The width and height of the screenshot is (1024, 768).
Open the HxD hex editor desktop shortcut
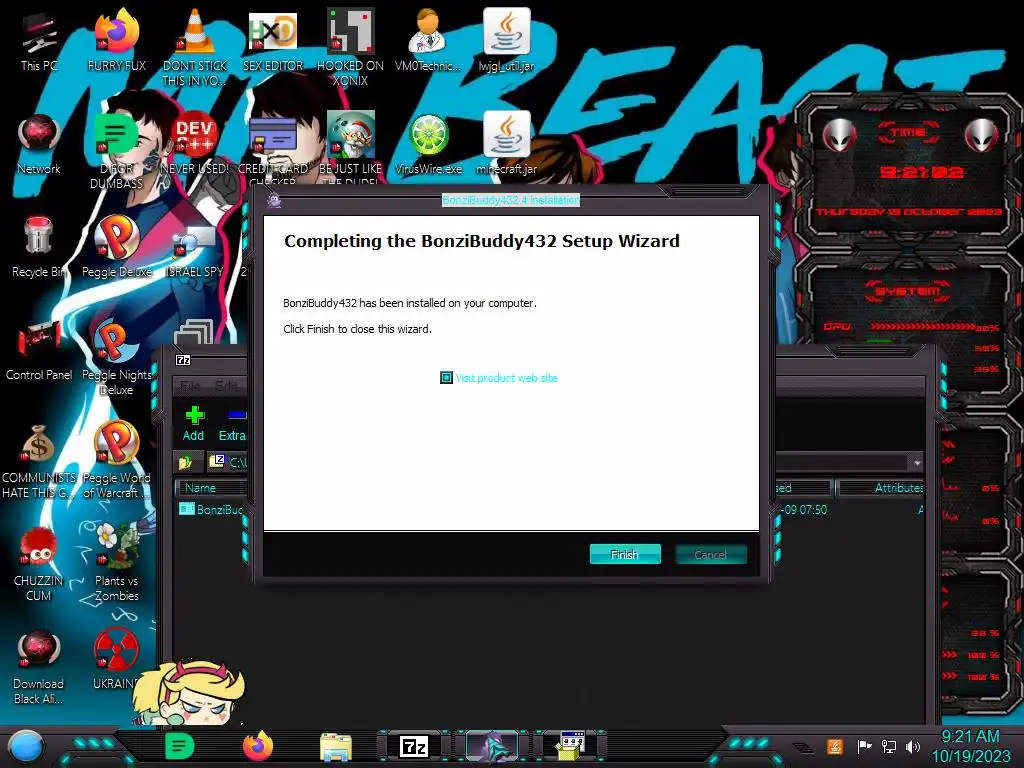tap(273, 40)
